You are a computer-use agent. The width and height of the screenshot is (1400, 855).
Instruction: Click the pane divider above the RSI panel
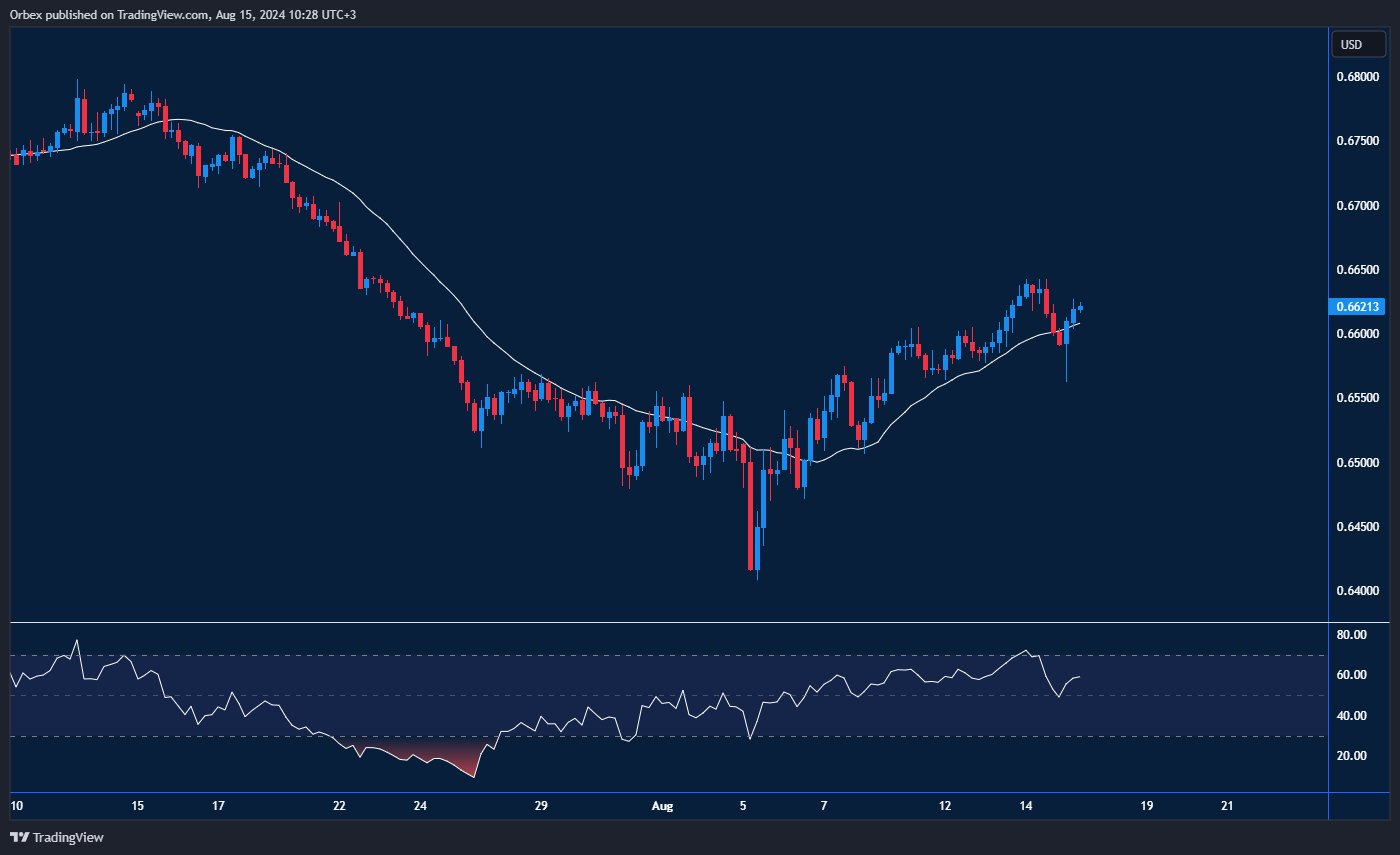tap(668, 622)
